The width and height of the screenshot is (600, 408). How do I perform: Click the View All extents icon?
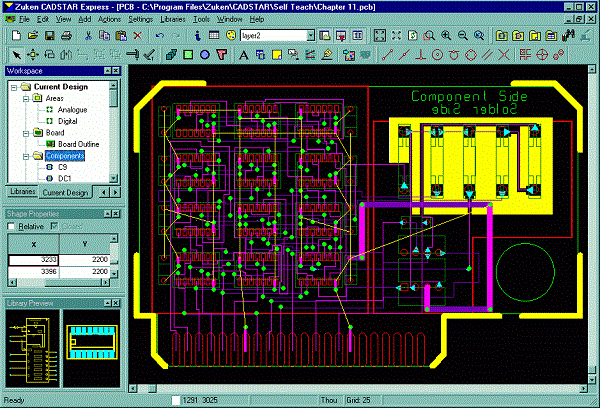tap(380, 36)
